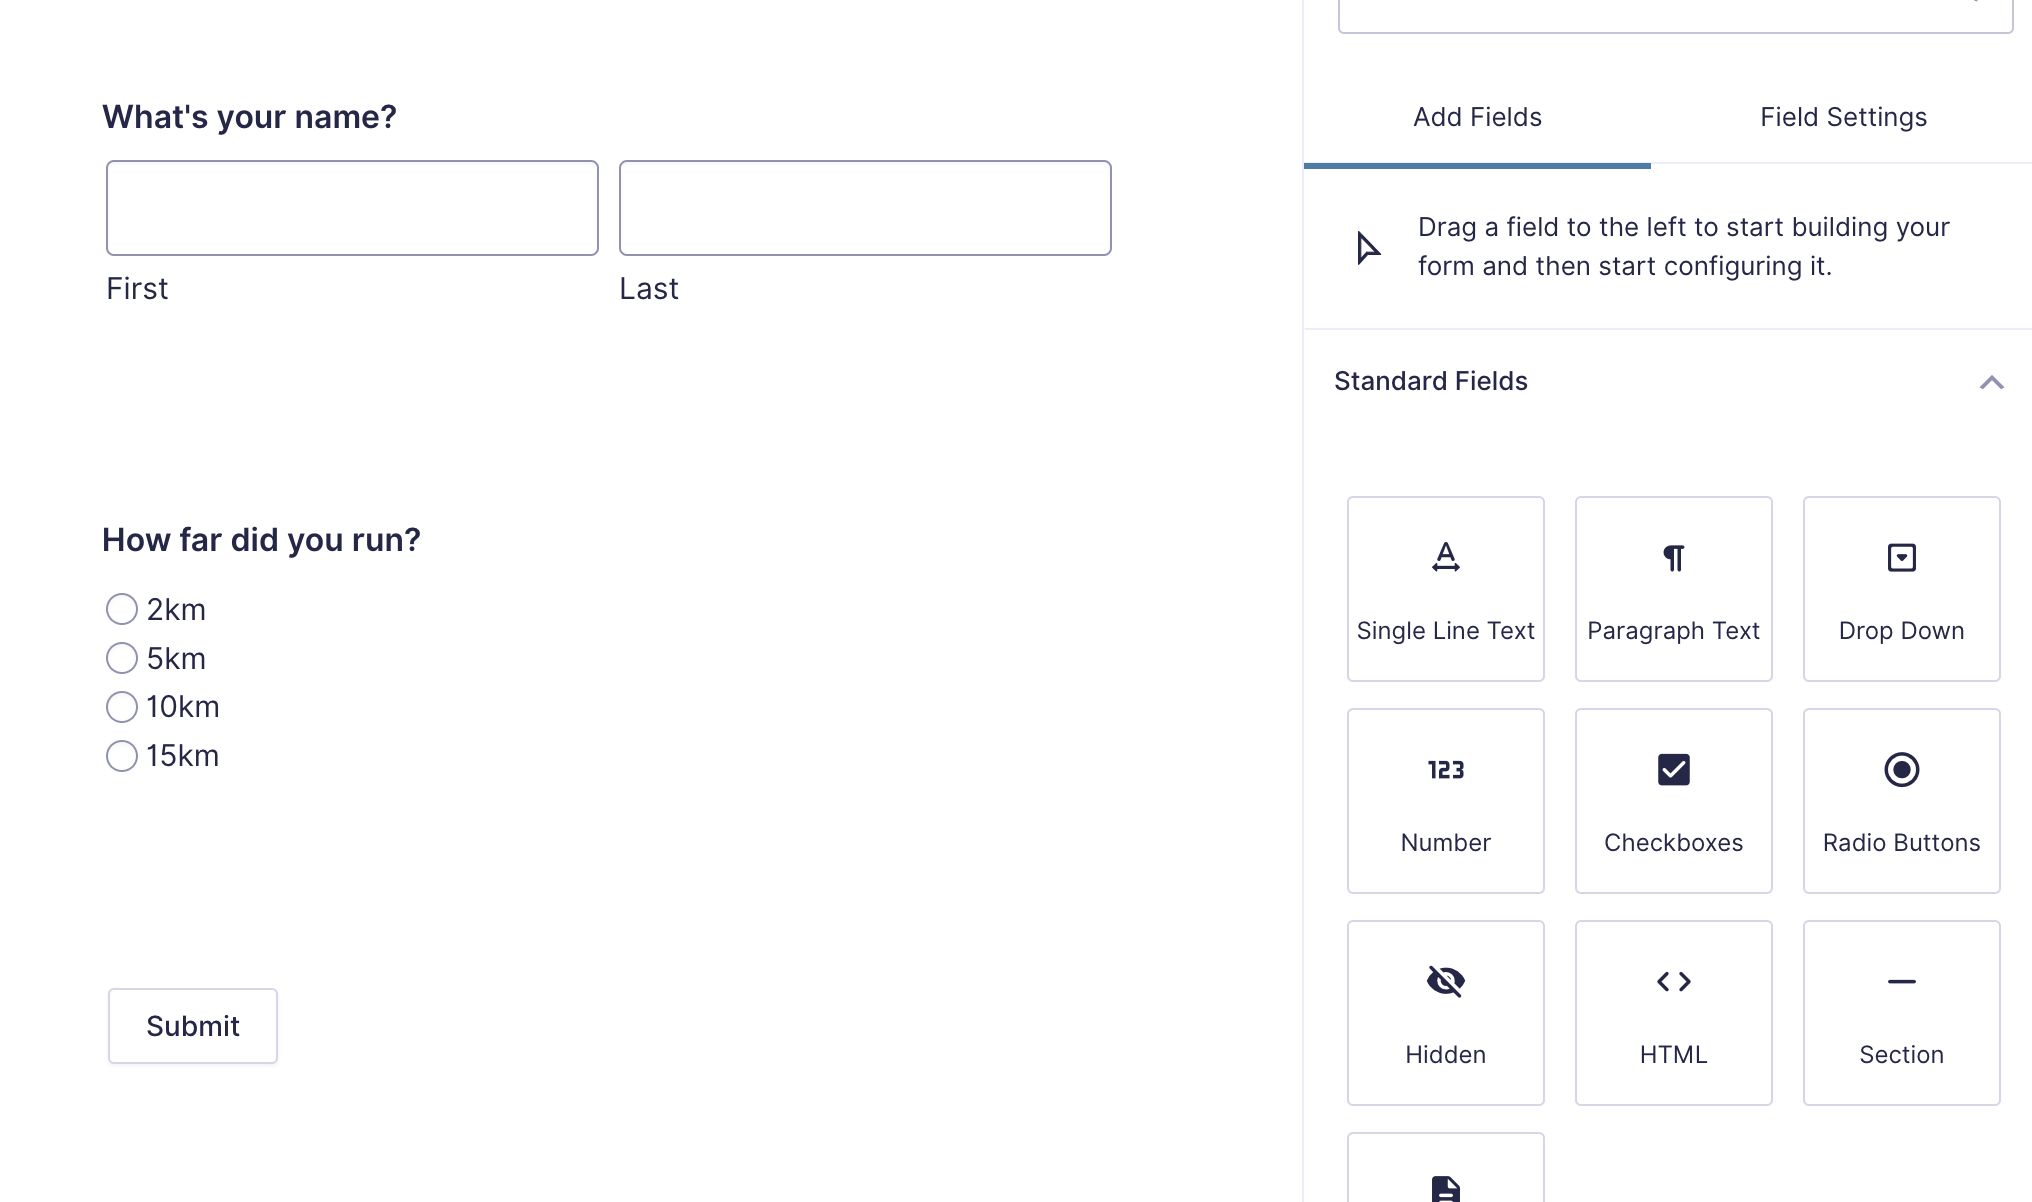Viewport: 2032px width, 1202px height.
Task: Choose the Drop Down field icon
Action: [x=1901, y=588]
